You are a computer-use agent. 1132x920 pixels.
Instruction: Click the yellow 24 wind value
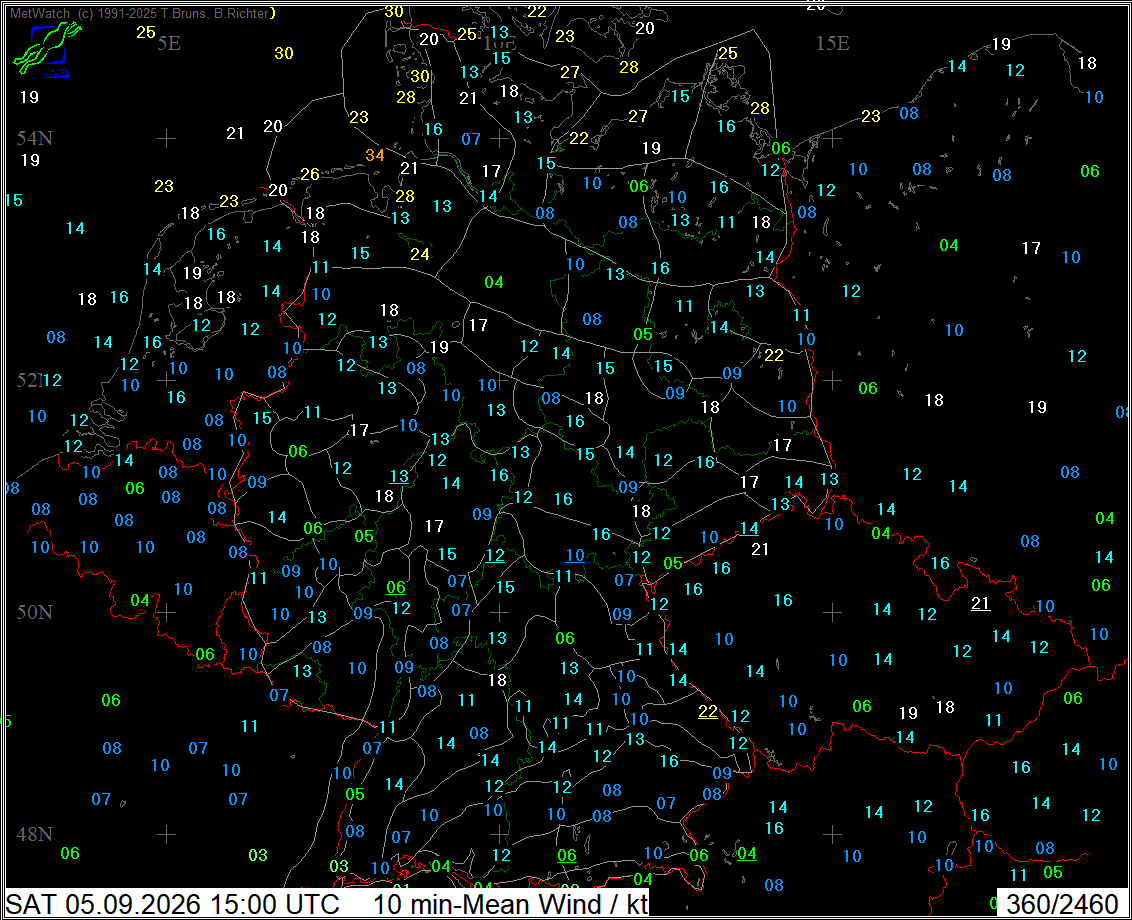coord(420,254)
